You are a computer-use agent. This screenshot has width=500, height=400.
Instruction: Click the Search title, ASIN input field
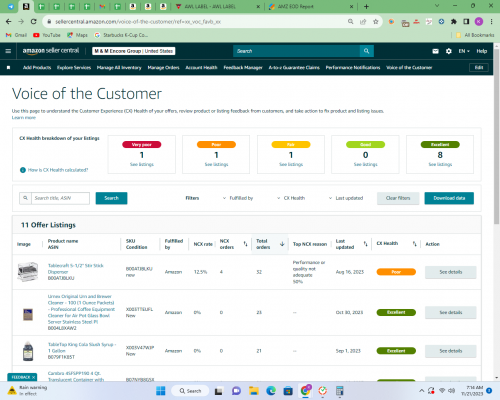(60, 198)
